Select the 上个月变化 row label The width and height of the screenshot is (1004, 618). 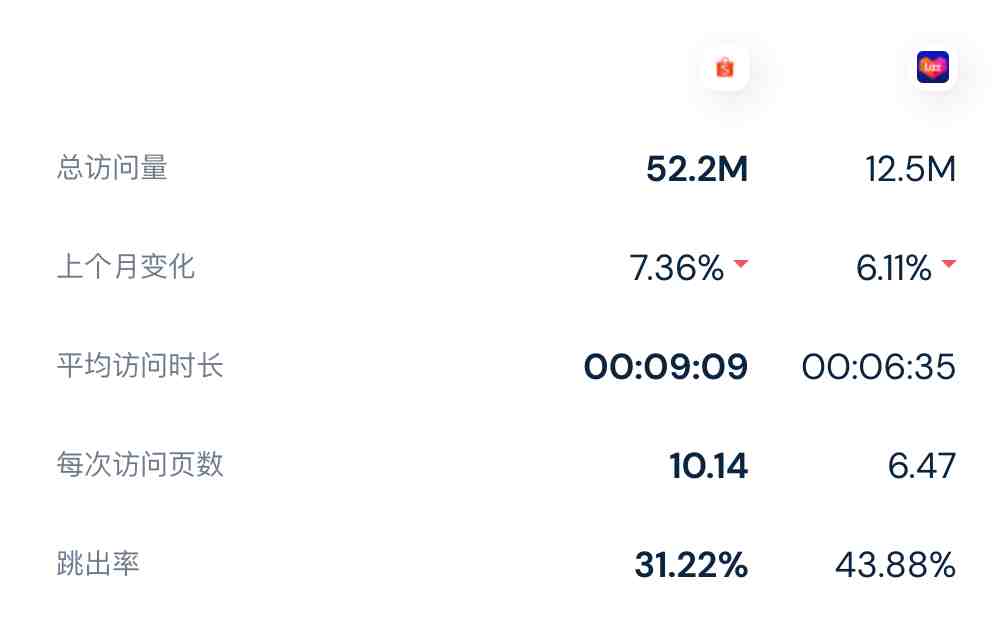(x=126, y=266)
